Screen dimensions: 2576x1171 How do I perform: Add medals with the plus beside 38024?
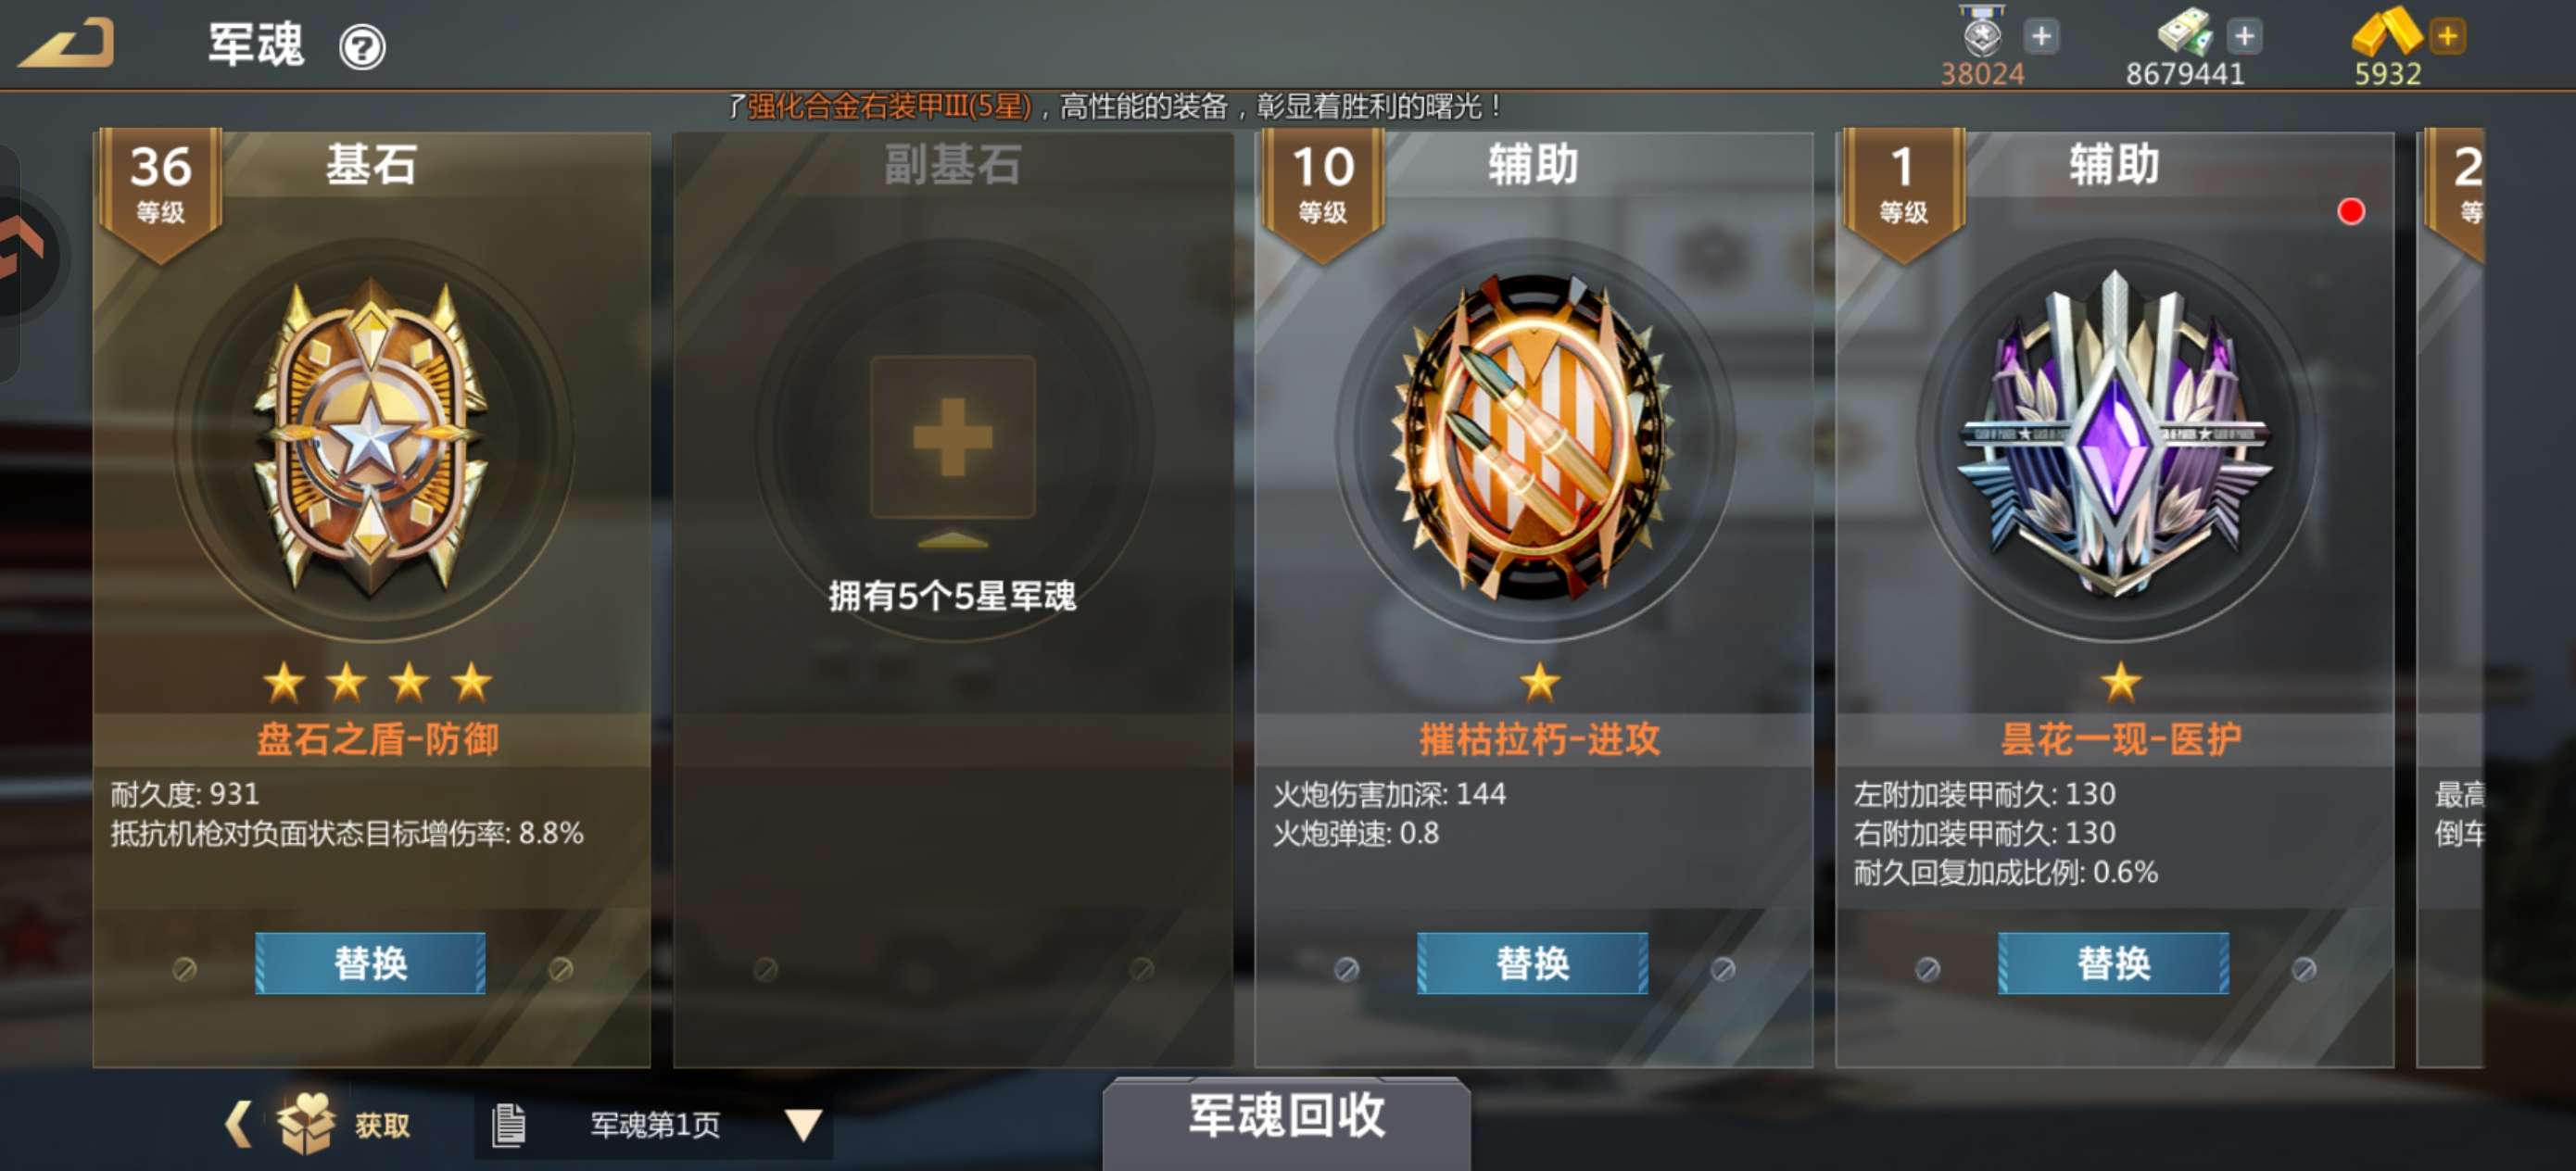click(x=2041, y=36)
